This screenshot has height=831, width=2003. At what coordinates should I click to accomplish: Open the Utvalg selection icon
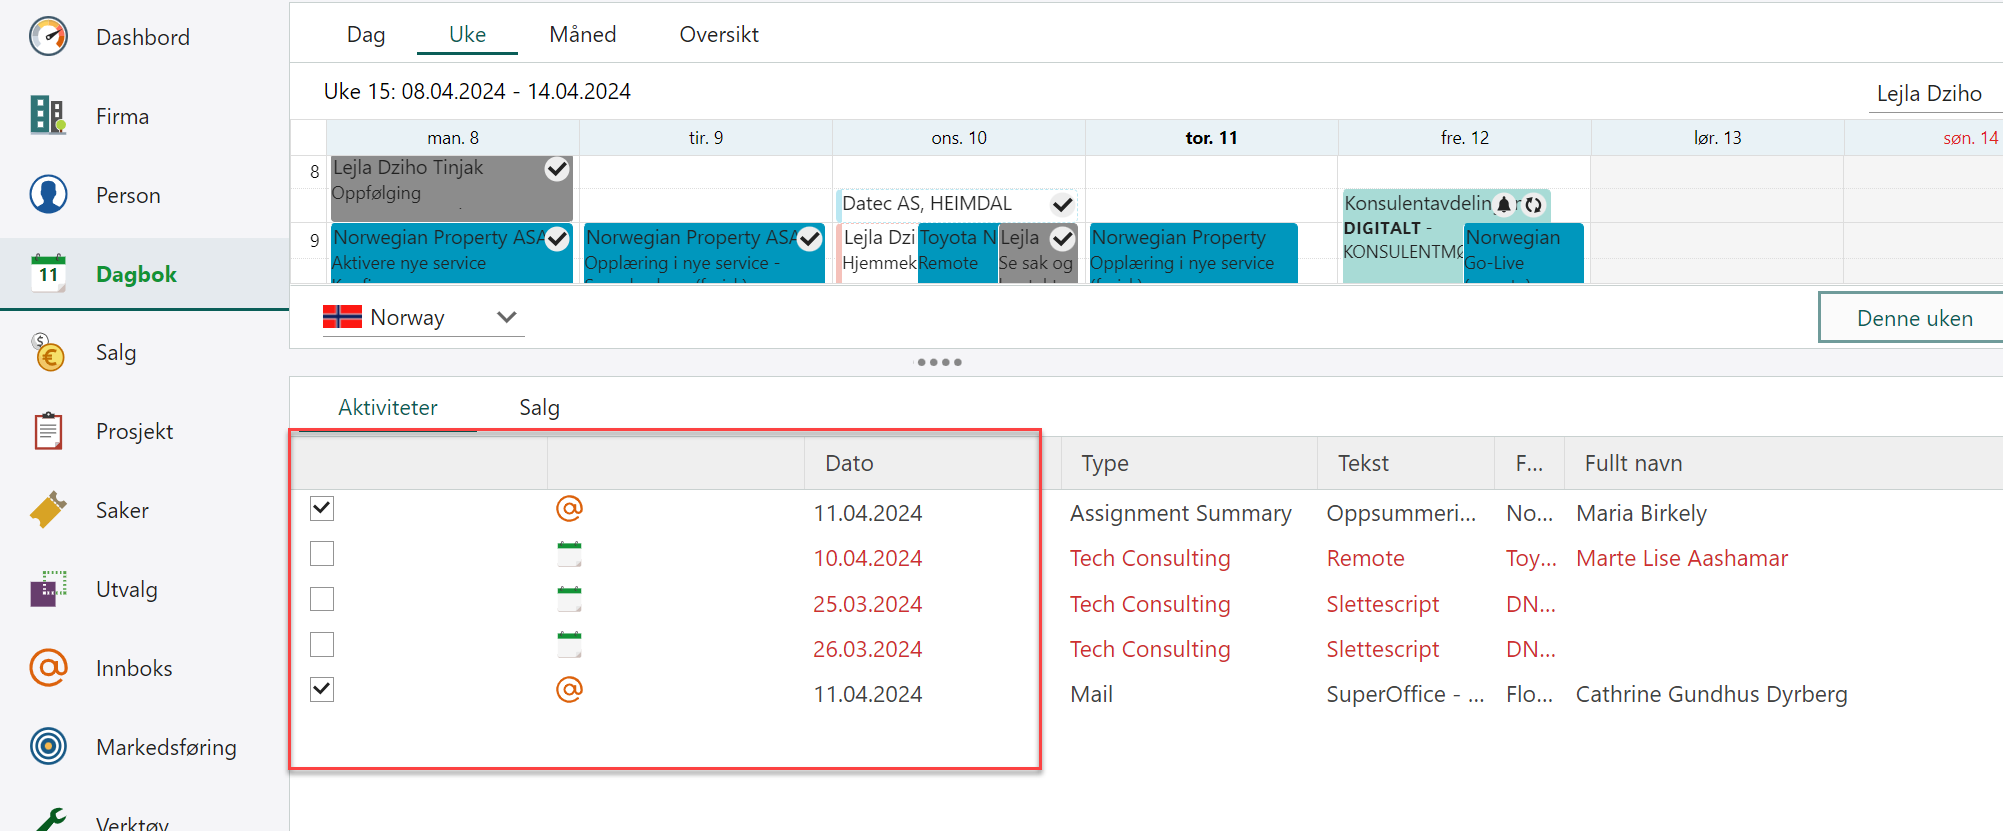pyautogui.click(x=48, y=589)
